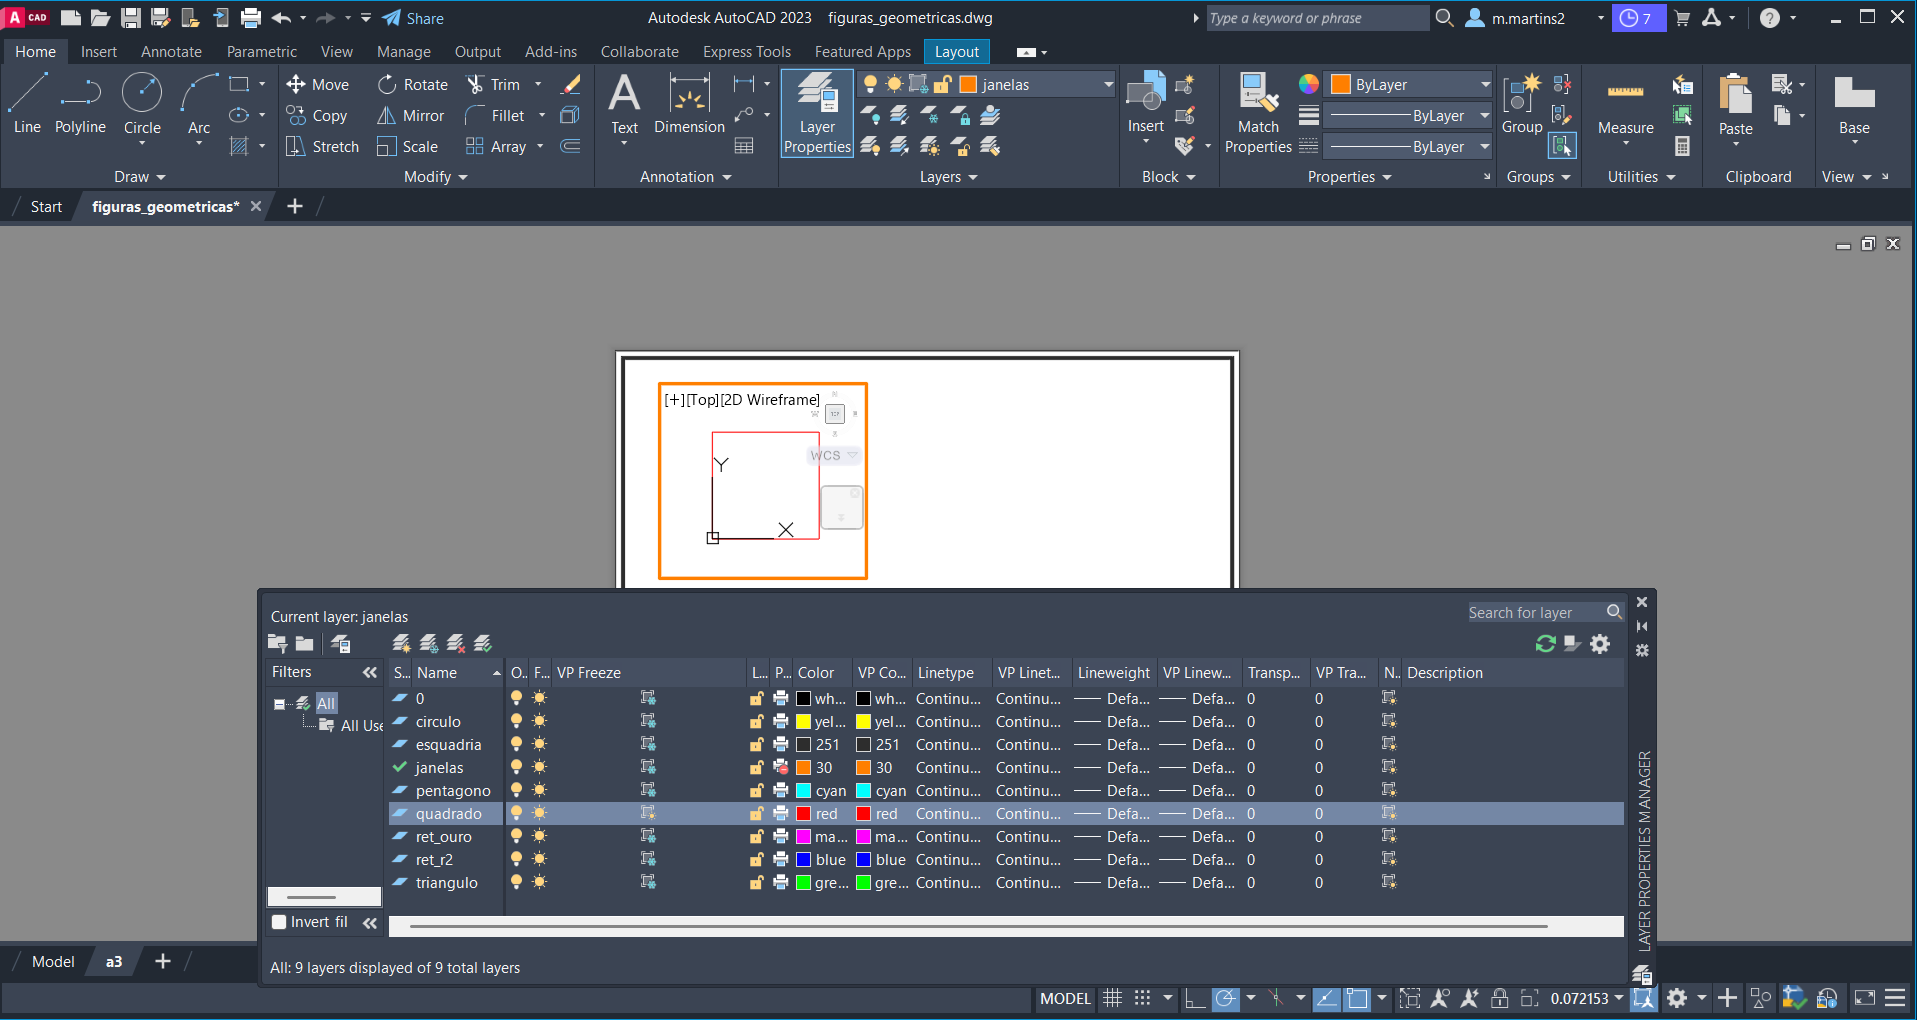Open the Layer Properties manager
Screen dimensions: 1917x1020
(x=817, y=113)
